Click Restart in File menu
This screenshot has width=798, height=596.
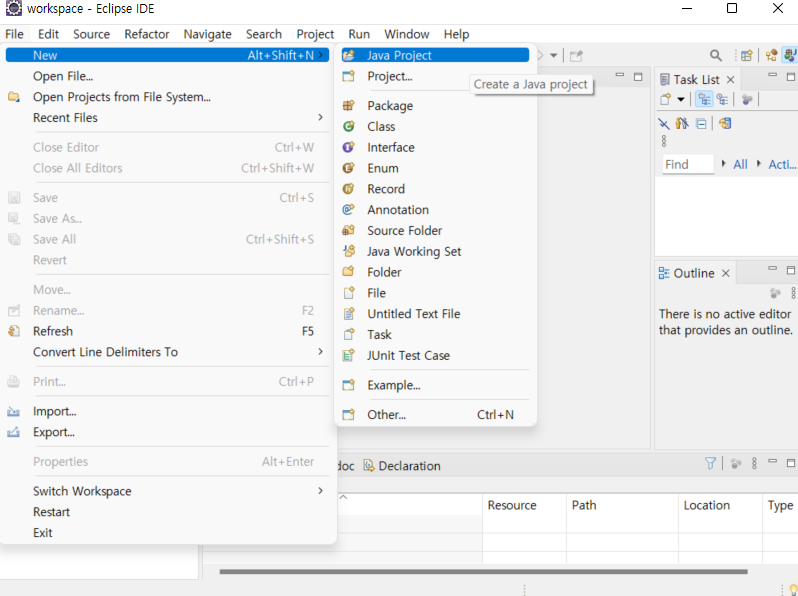(x=167, y=512)
